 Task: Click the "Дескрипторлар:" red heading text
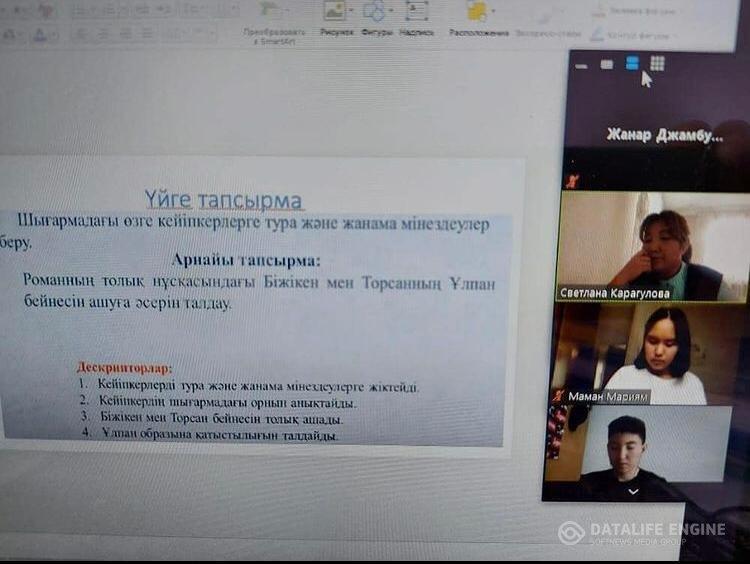124,368
